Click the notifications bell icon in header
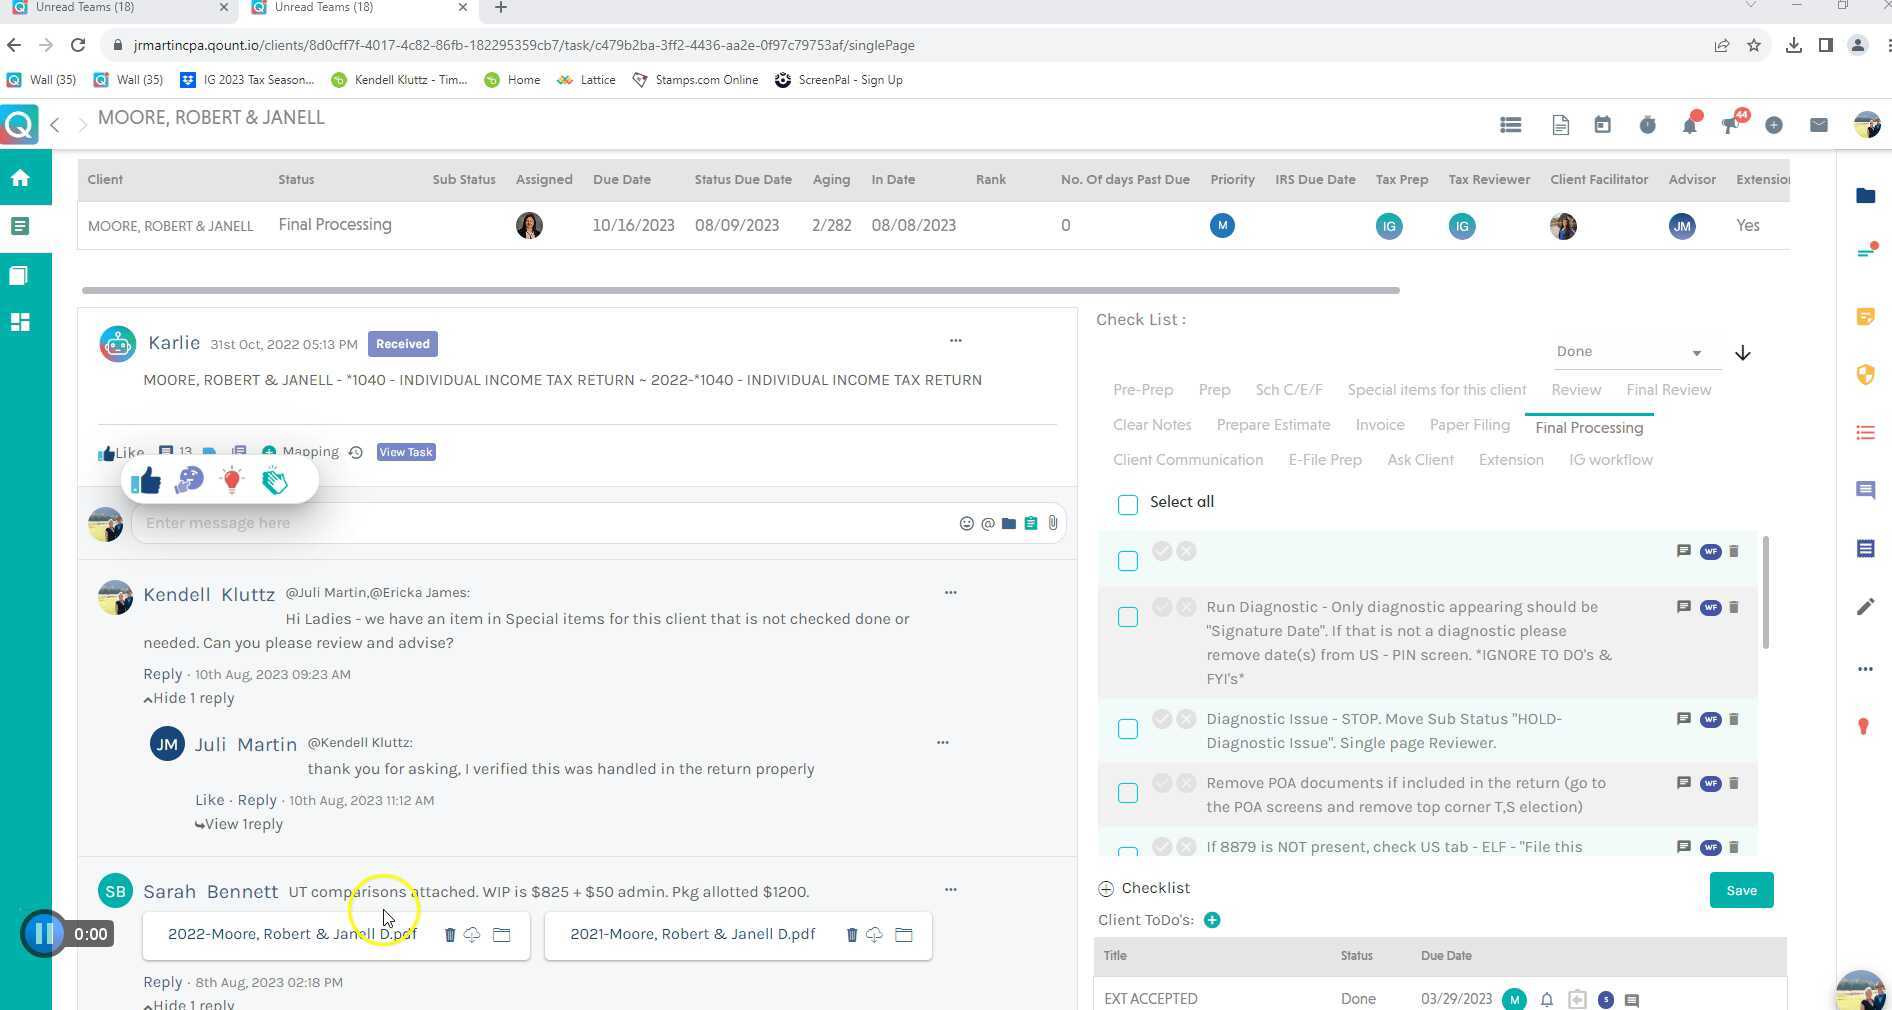The height and width of the screenshot is (1010, 1892). (1689, 125)
